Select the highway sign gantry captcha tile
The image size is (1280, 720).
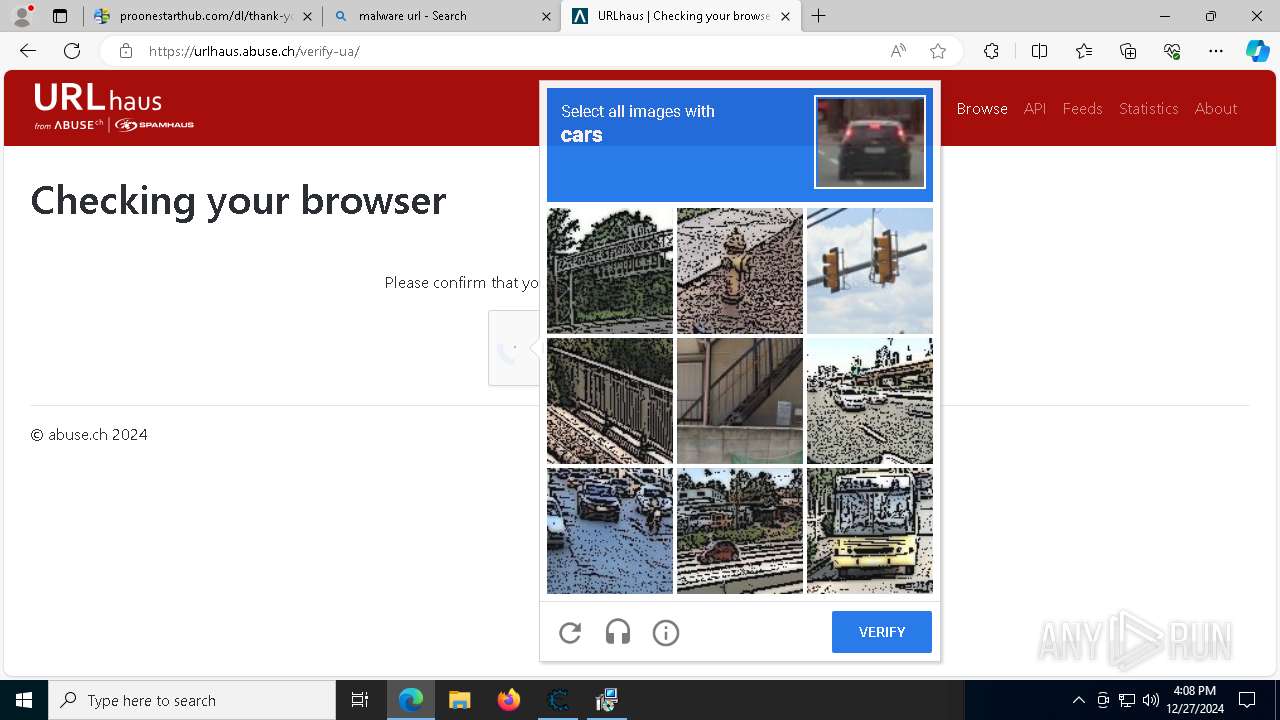coord(610,271)
